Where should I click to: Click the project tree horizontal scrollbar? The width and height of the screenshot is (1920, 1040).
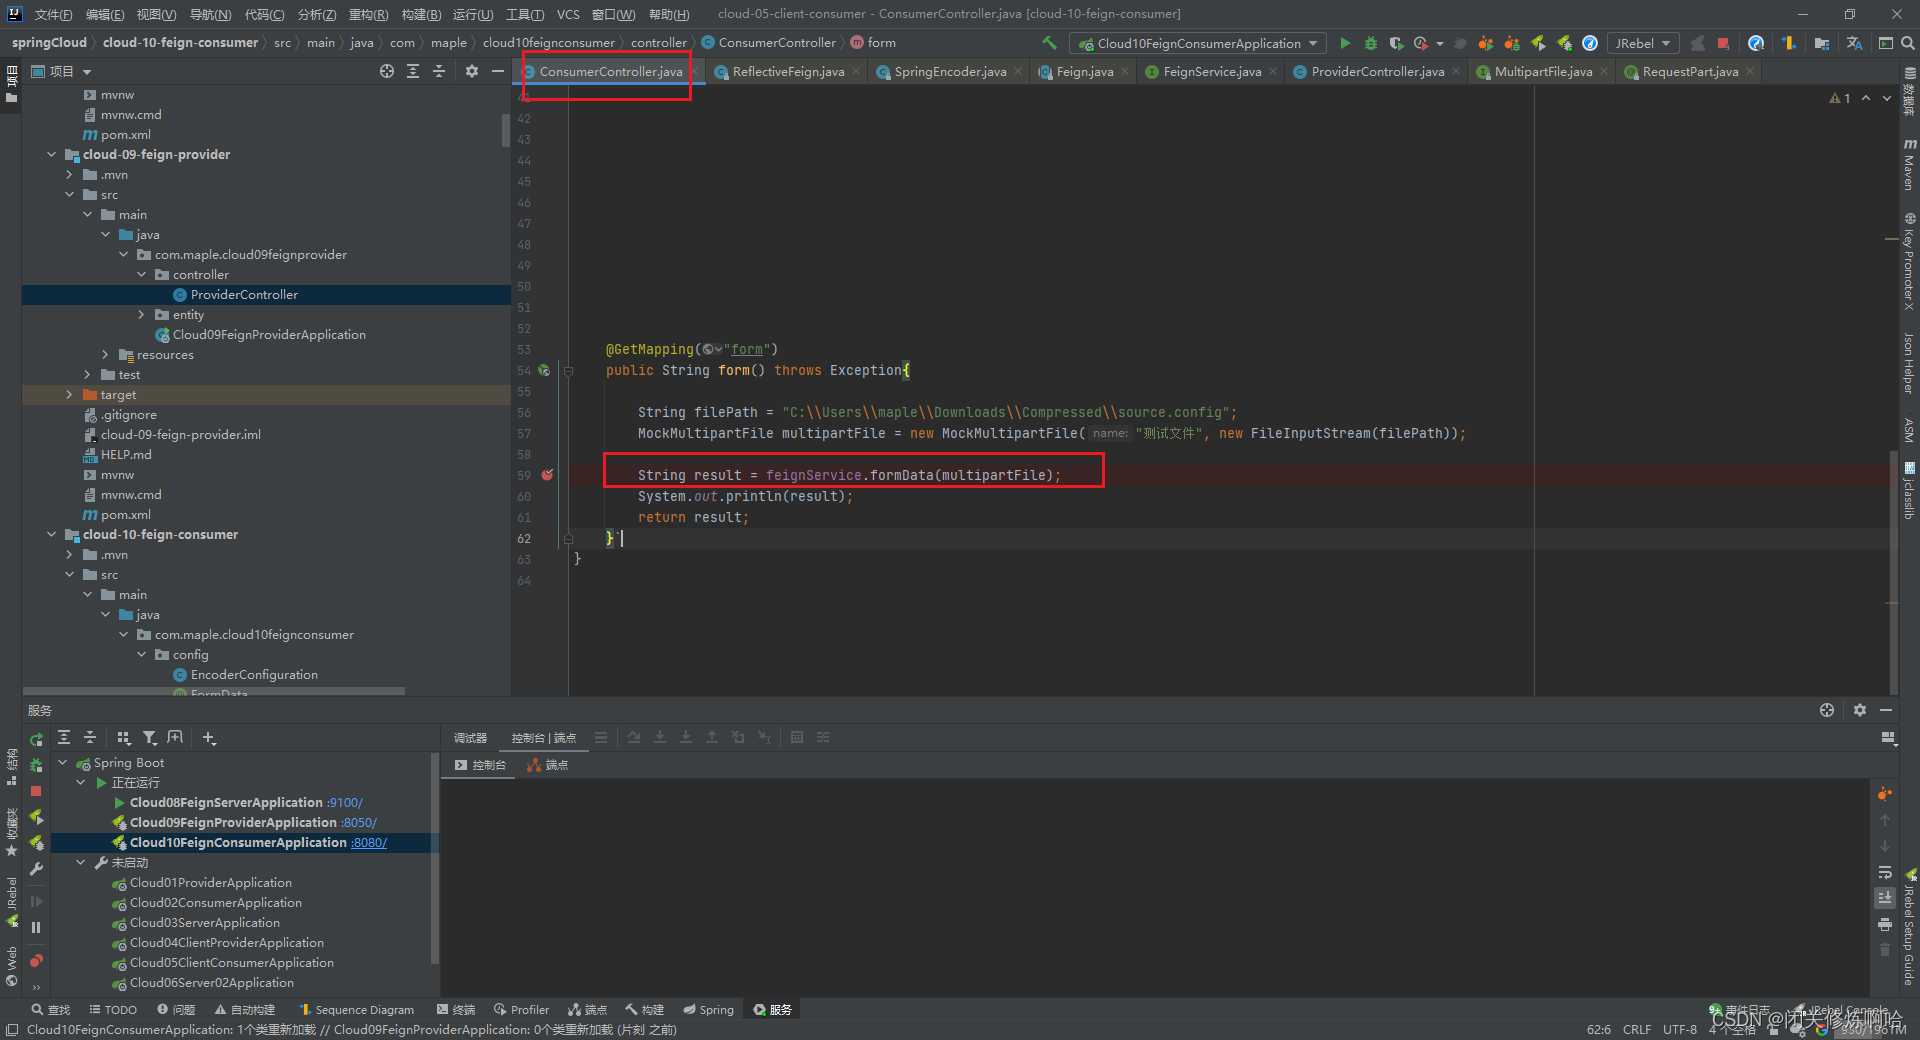click(214, 691)
